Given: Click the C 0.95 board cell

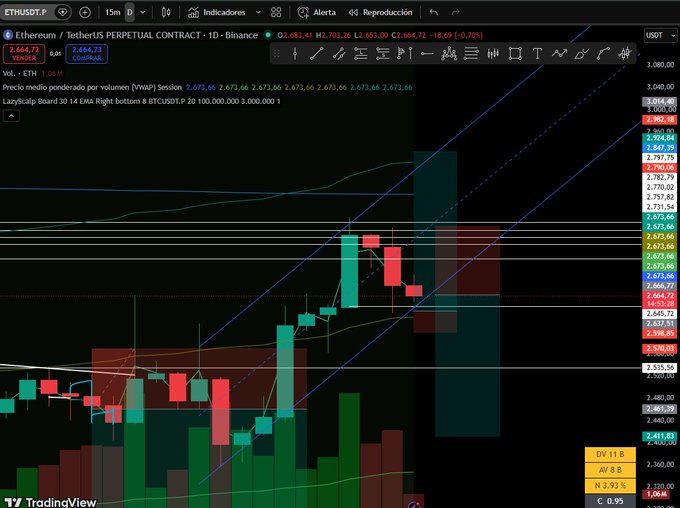Looking at the screenshot, I should [x=610, y=501].
